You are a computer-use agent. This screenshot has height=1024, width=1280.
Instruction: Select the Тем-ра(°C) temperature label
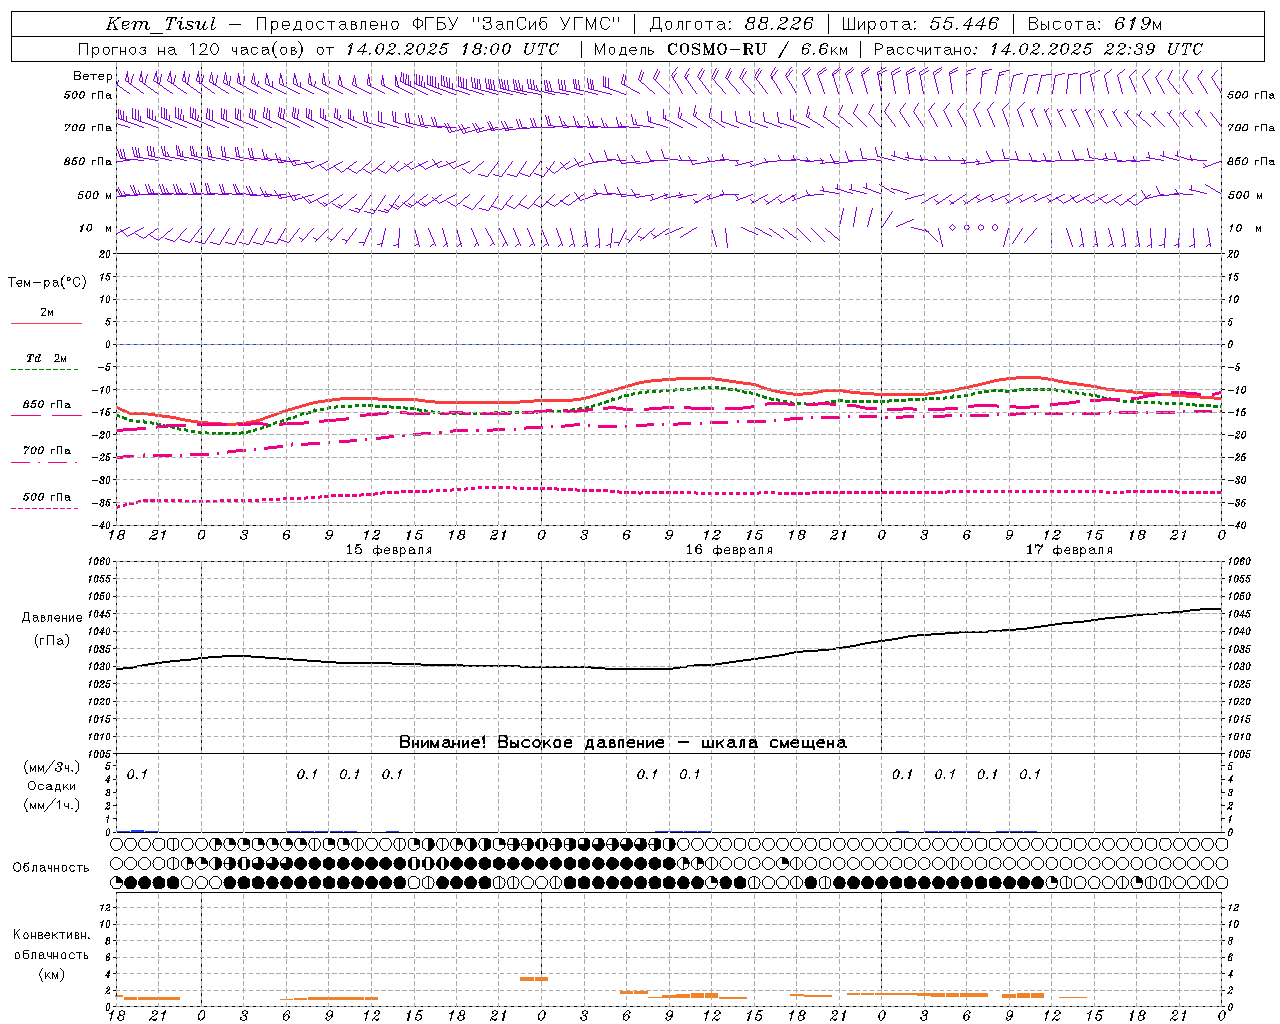(47, 282)
